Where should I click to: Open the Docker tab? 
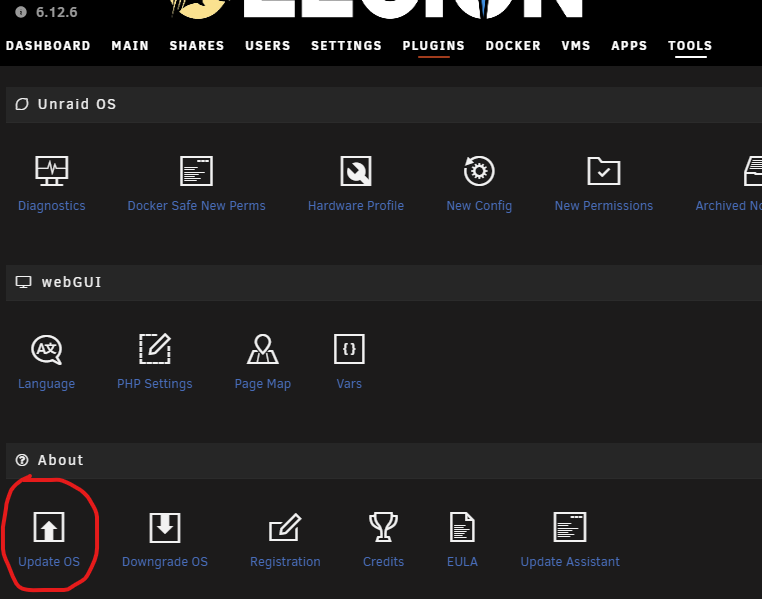coord(513,46)
